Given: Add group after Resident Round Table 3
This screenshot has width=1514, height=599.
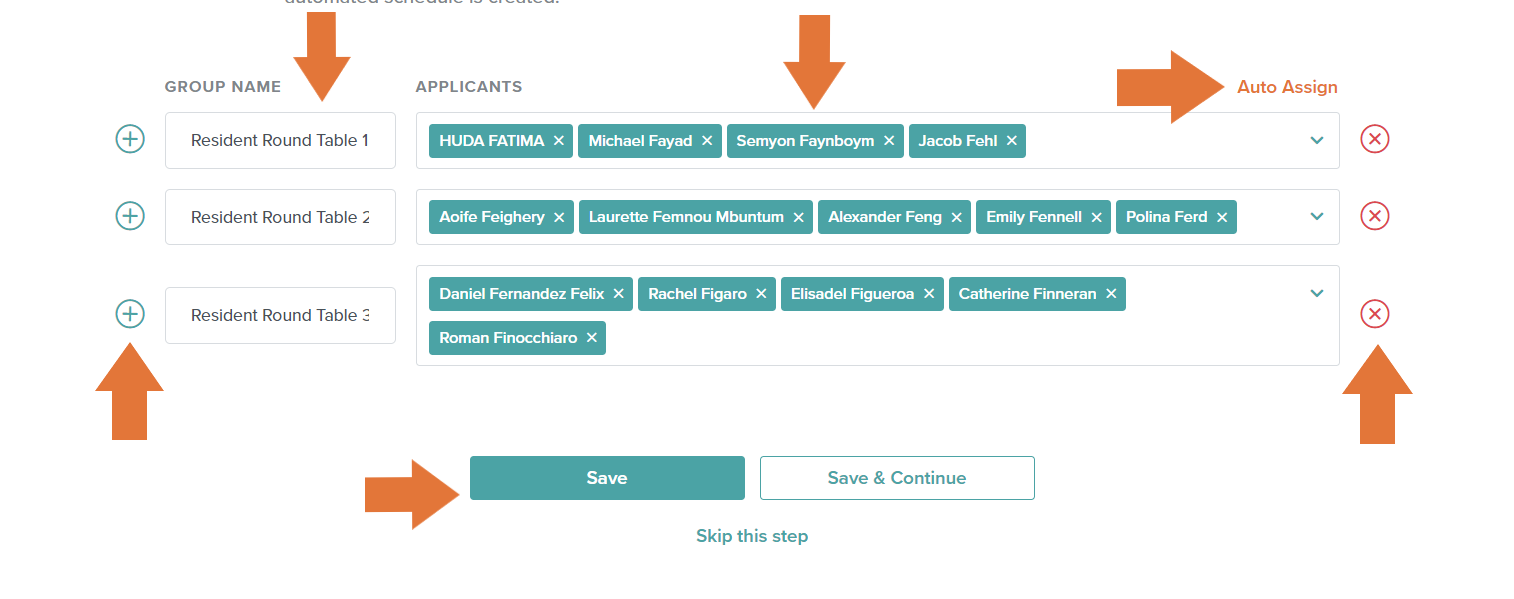Looking at the screenshot, I should (130, 314).
